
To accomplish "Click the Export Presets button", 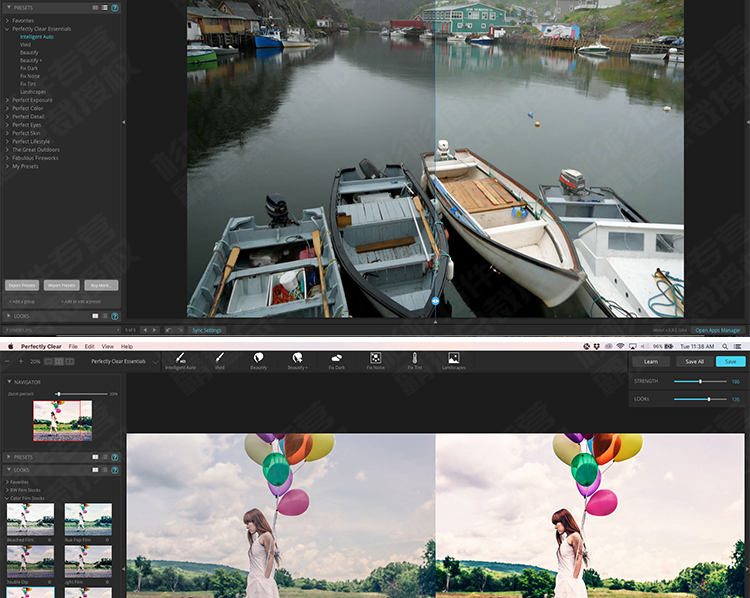I will [x=22, y=286].
